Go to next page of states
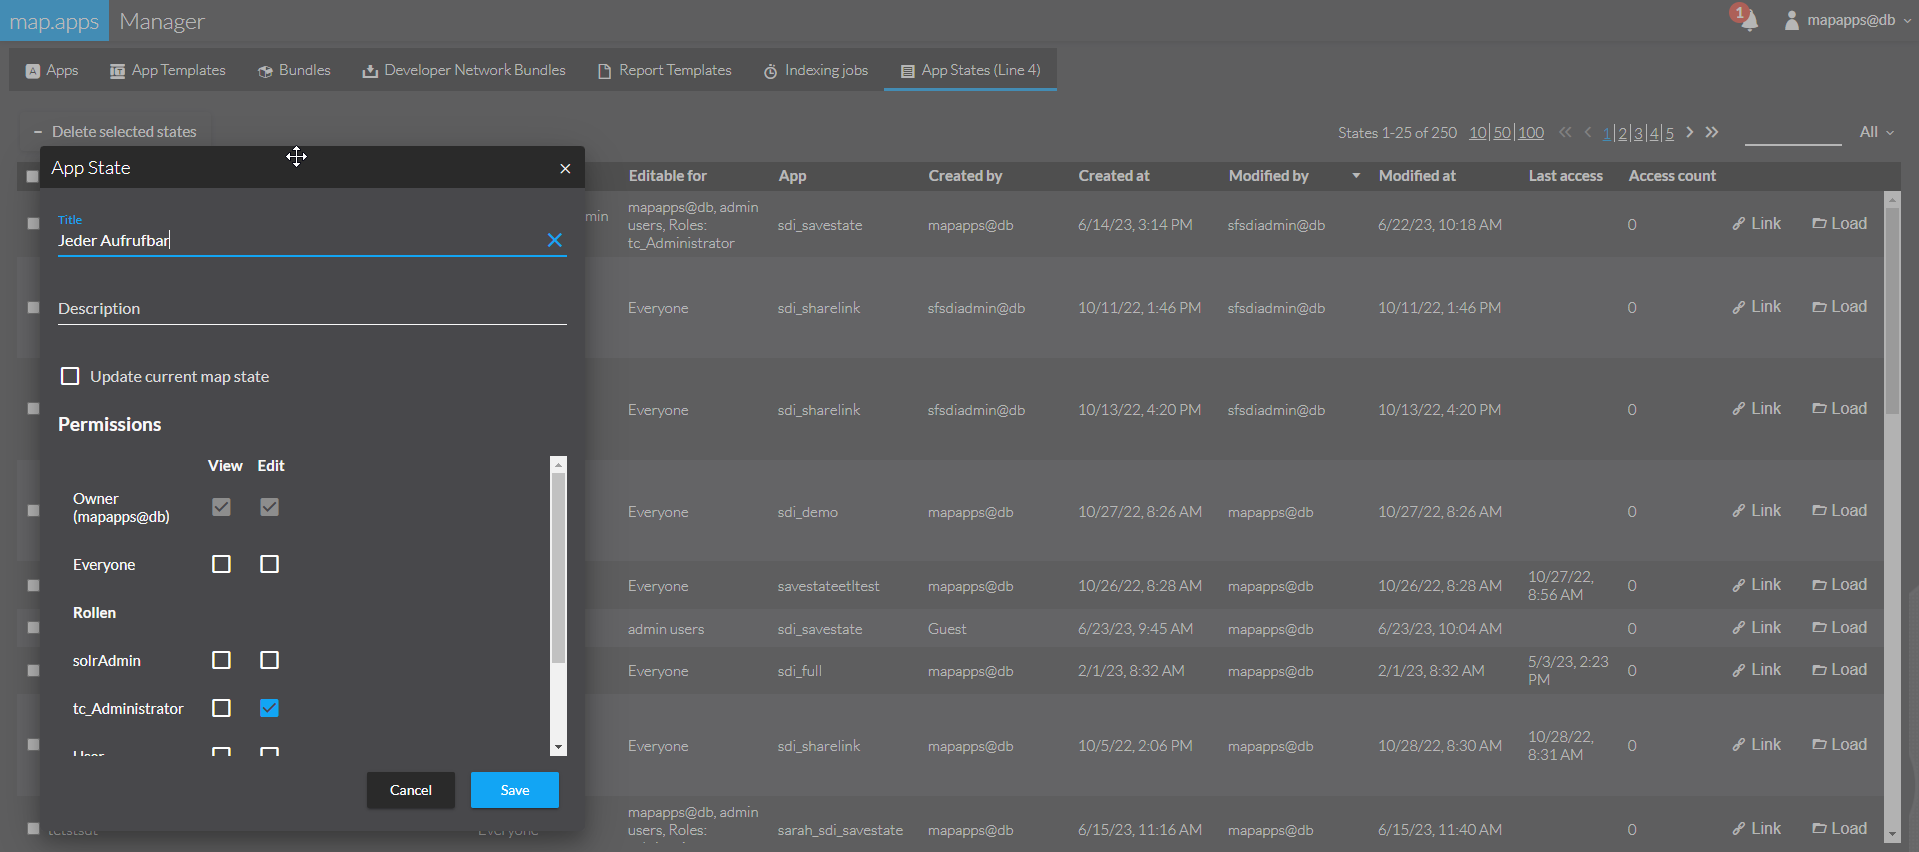Screen dimensions: 1919x852 (1690, 132)
